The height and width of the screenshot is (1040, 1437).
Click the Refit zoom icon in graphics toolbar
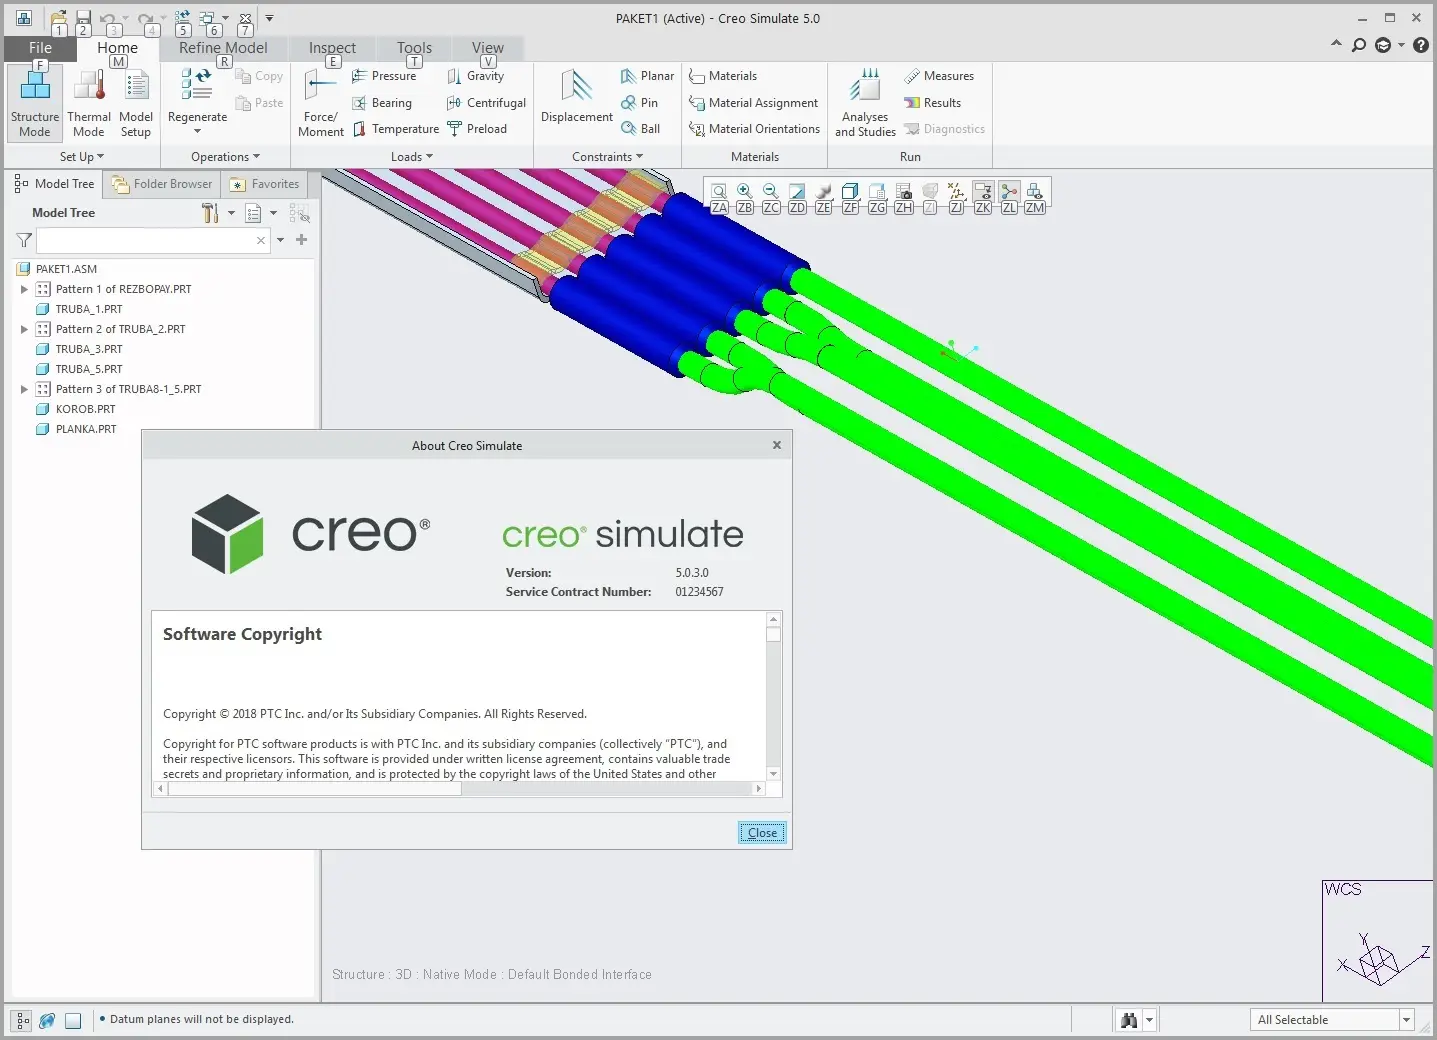tap(719, 191)
